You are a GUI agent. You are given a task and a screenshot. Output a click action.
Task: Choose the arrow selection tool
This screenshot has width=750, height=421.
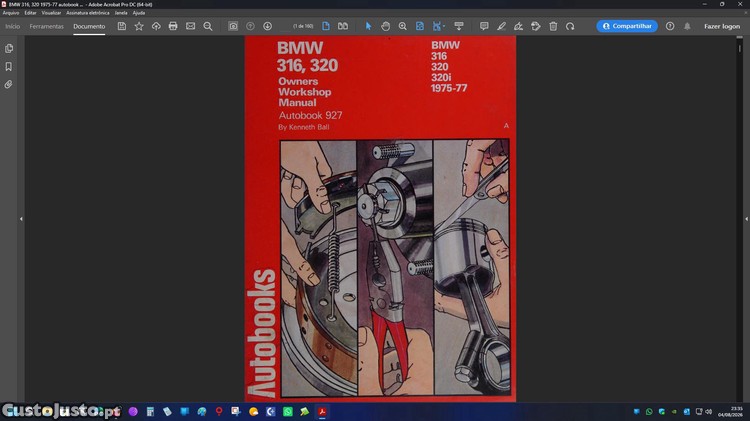[368, 26]
